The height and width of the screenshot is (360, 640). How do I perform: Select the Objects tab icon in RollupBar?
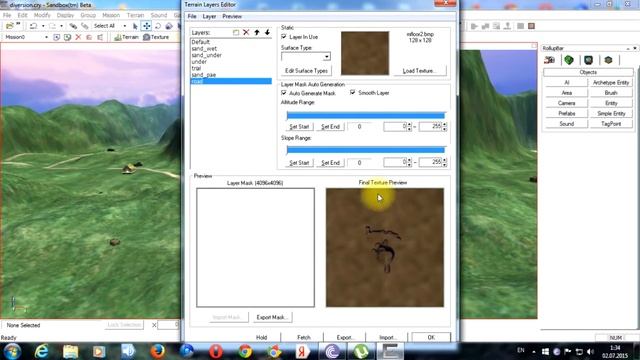[x=549, y=60]
